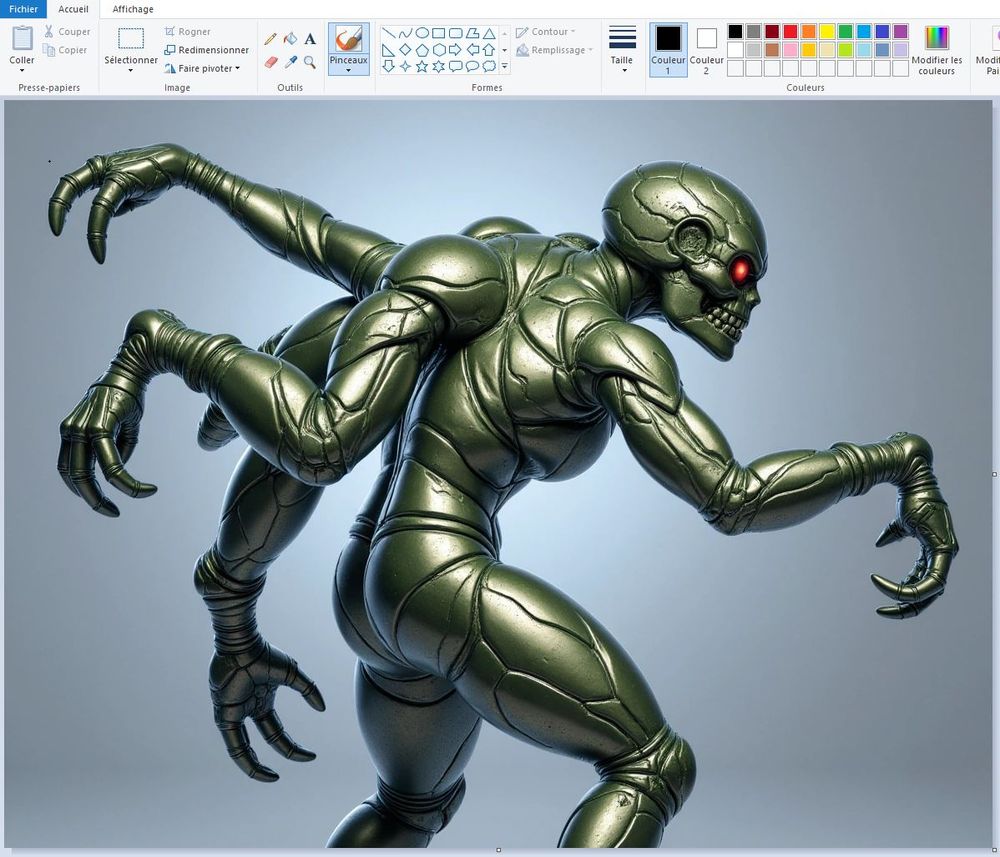Select the Fill bucket tool

coord(290,39)
